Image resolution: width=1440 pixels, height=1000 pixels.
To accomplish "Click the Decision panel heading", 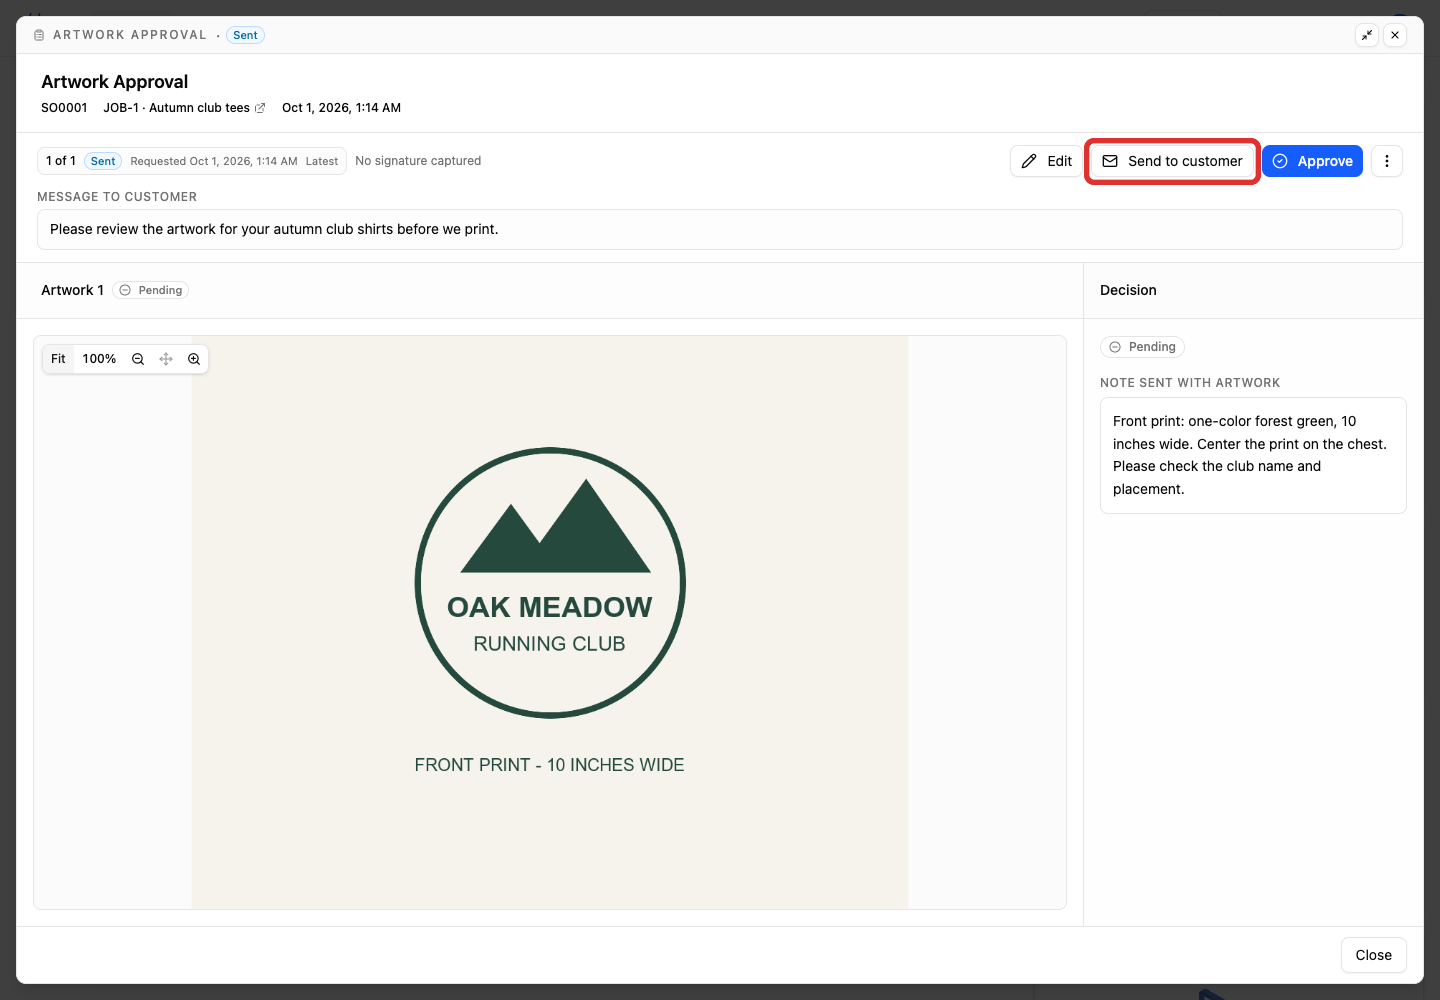I will [1128, 290].
